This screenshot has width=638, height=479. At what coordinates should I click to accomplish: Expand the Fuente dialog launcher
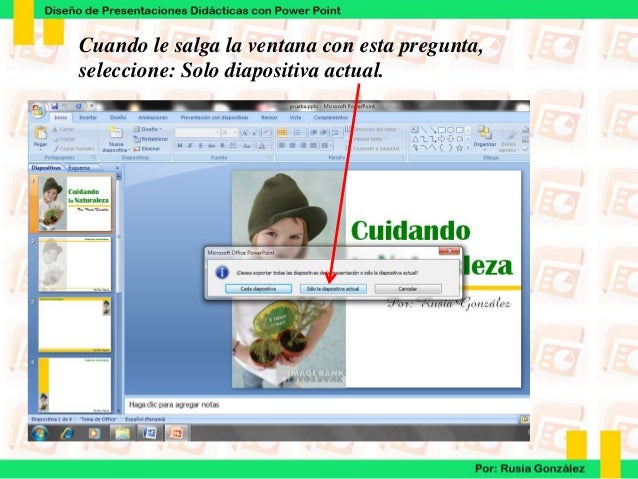(x=269, y=157)
